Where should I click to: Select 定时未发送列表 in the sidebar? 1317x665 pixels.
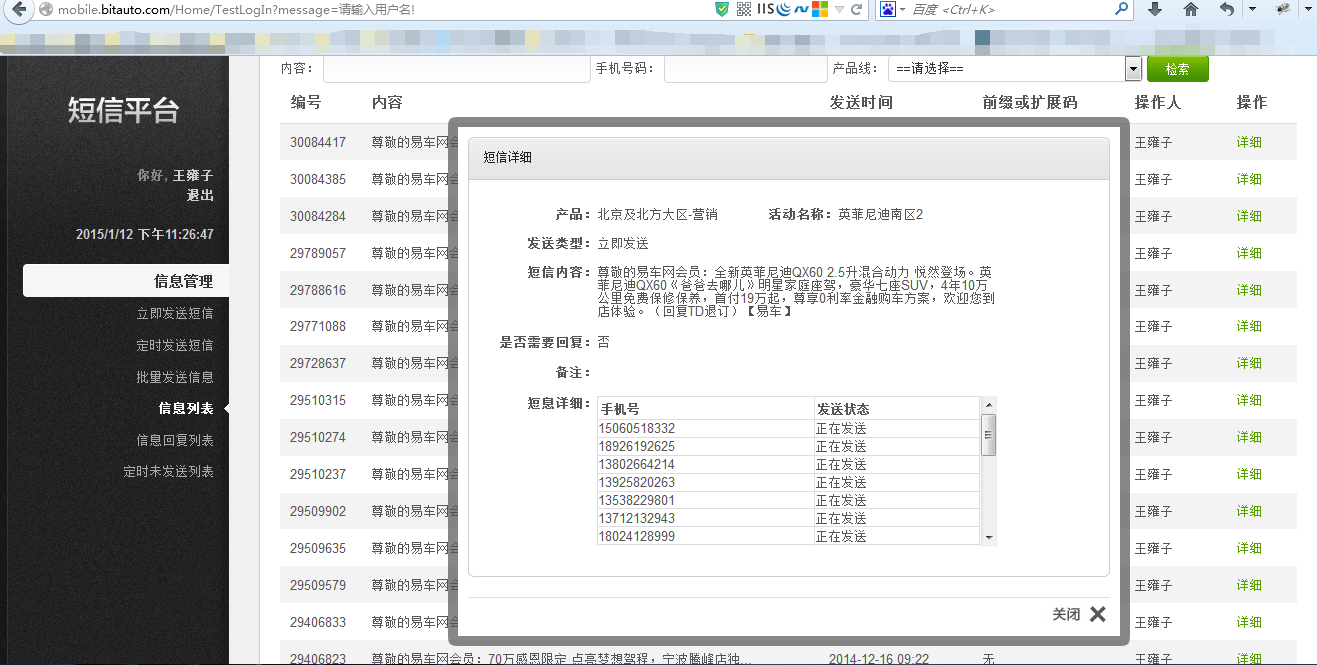(x=168, y=471)
